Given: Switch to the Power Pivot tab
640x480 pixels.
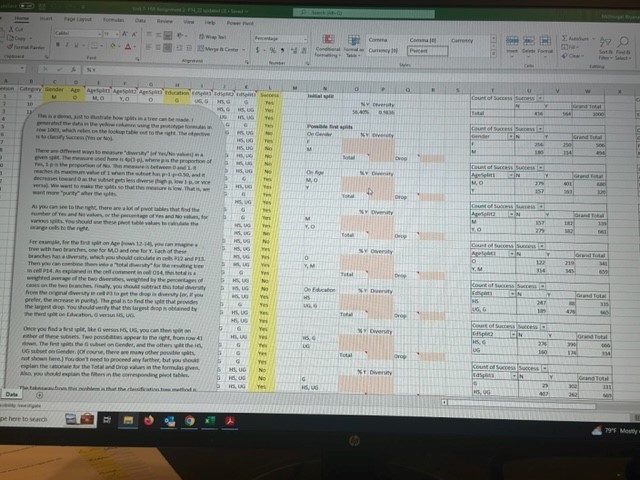Looking at the screenshot, I should pos(240,23).
